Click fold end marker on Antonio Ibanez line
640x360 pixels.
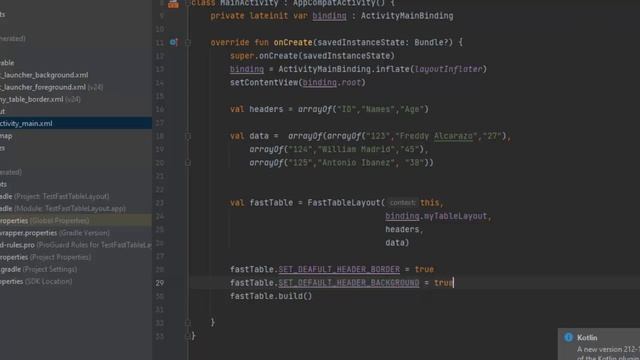click(188, 163)
